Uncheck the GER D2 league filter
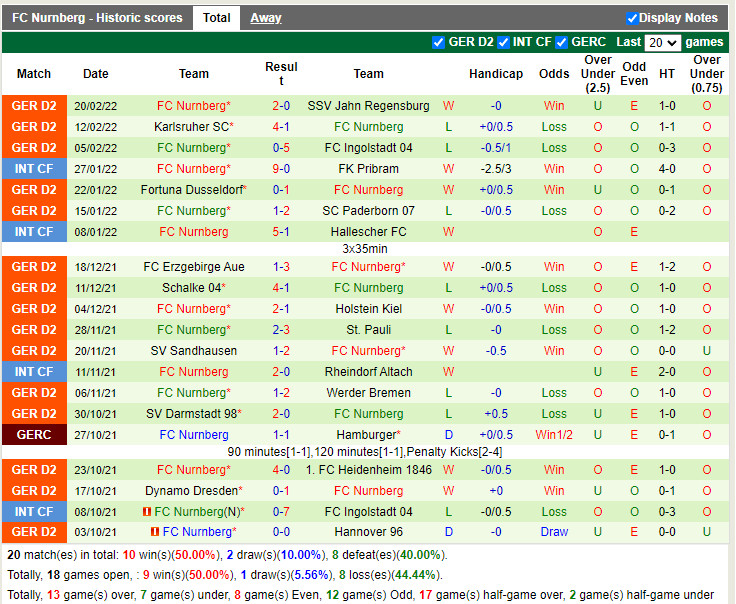The height and width of the screenshot is (604, 736). tap(438, 42)
